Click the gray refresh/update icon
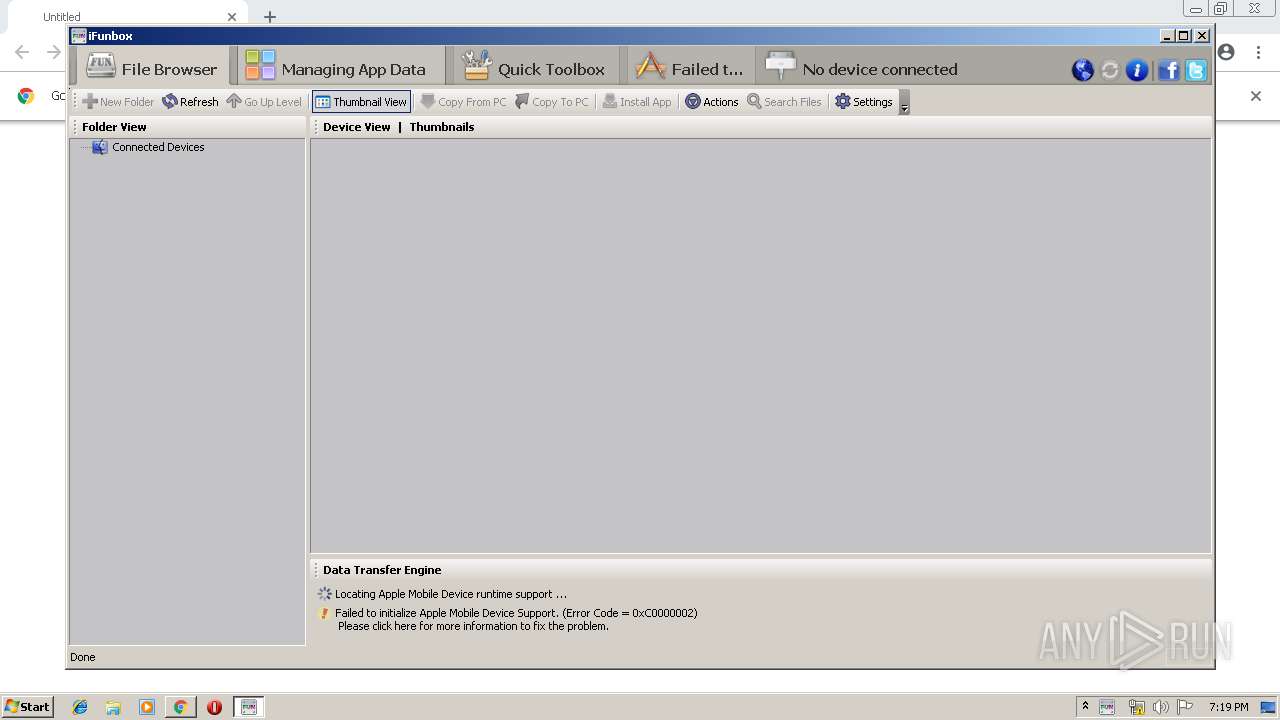 (1110, 70)
